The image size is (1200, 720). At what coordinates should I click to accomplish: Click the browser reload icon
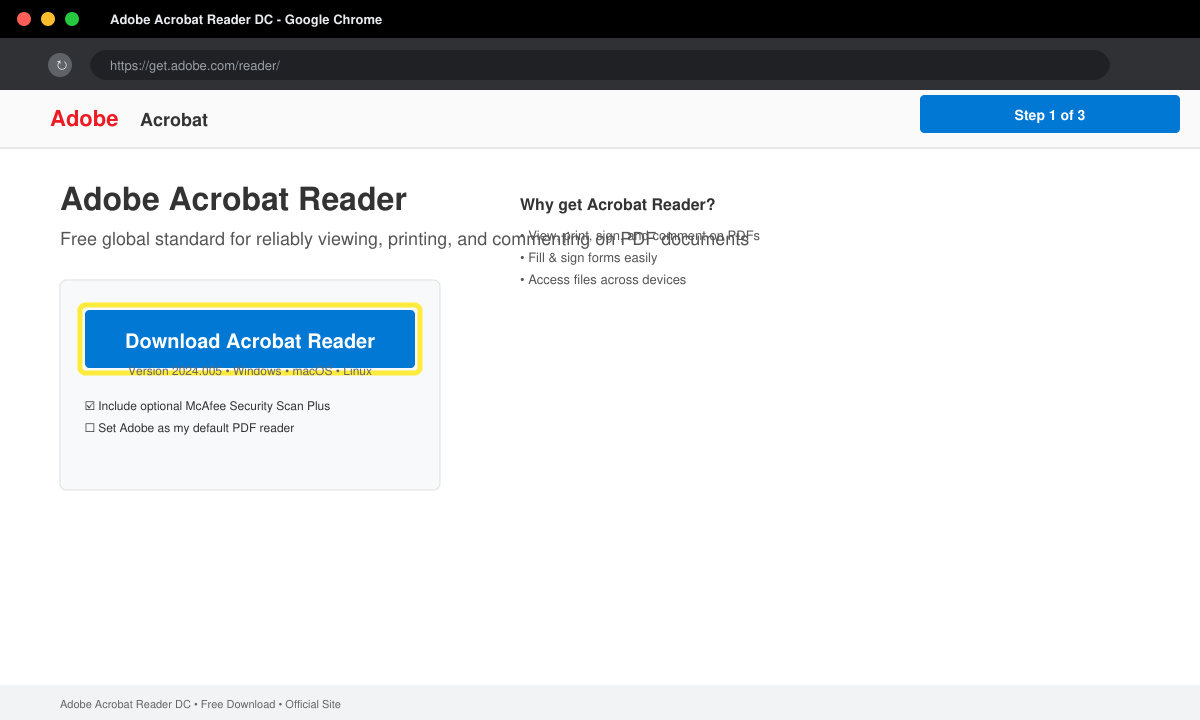tap(61, 65)
